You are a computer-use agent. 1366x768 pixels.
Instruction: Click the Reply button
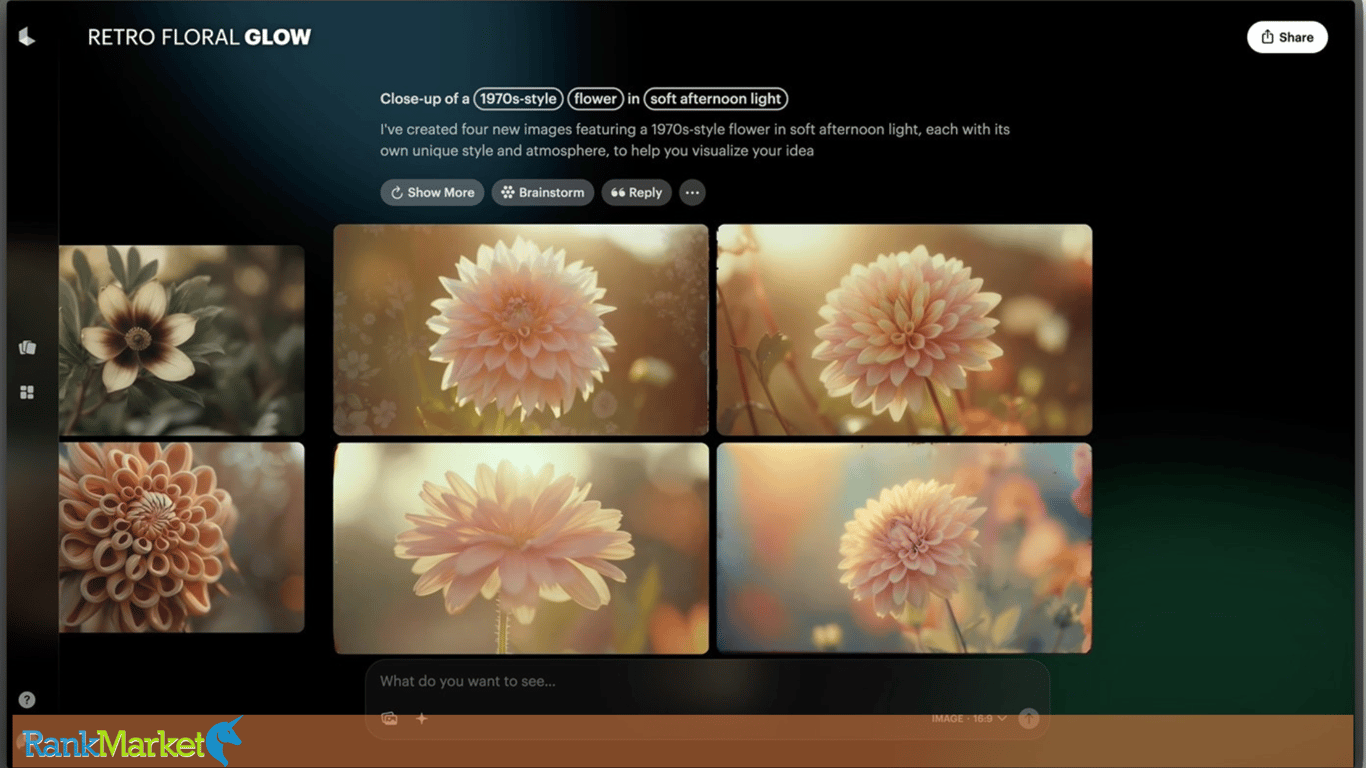tap(636, 192)
